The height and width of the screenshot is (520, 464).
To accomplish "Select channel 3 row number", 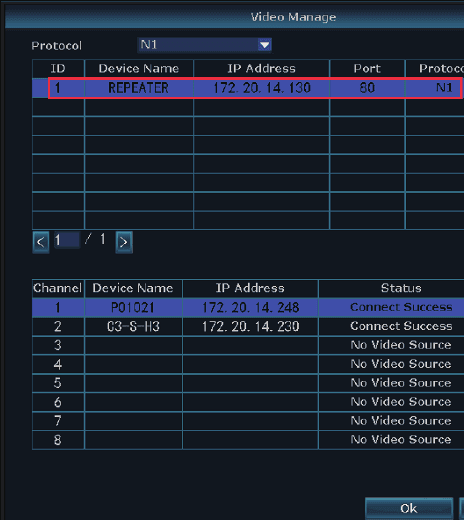I will click(x=58, y=345).
